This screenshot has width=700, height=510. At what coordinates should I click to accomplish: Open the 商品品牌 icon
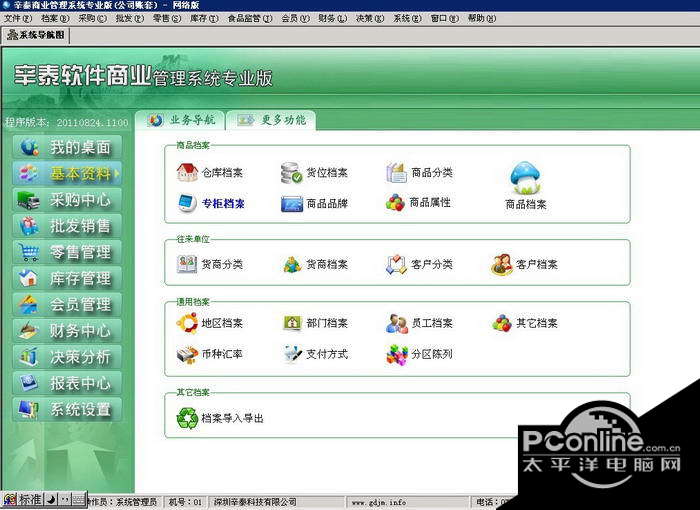tap(292, 204)
